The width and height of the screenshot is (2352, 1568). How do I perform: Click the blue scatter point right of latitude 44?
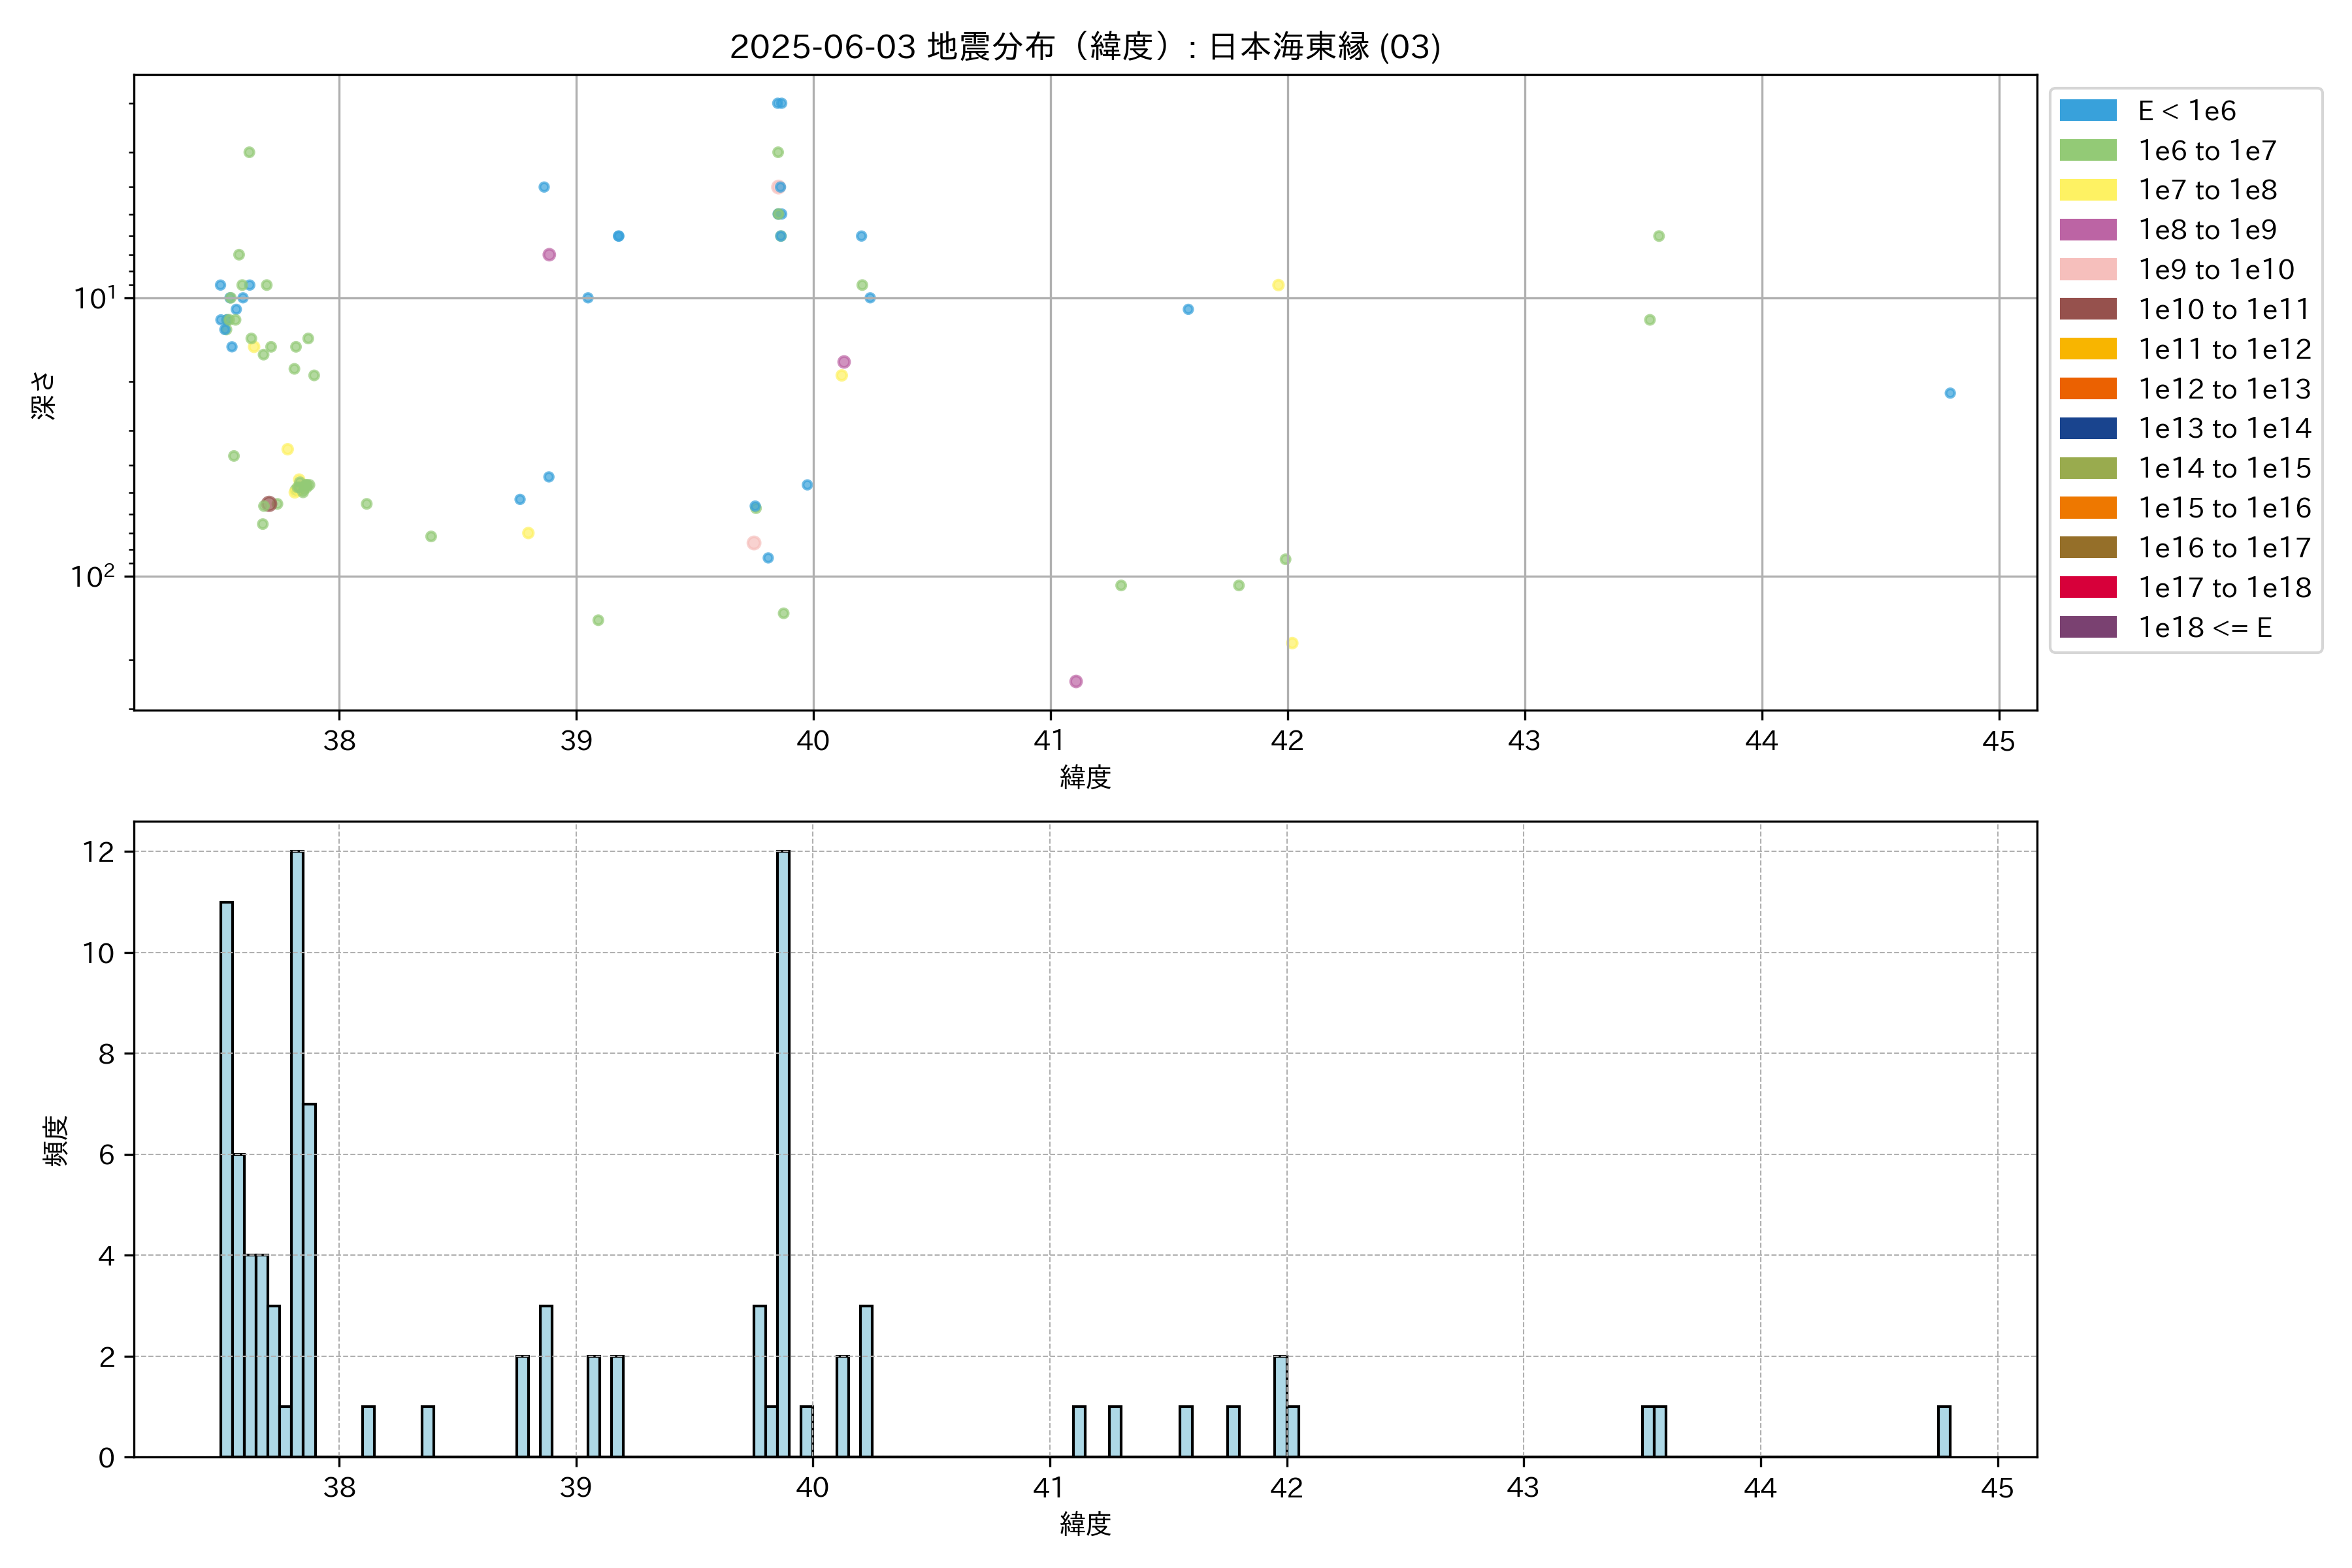click(1950, 393)
